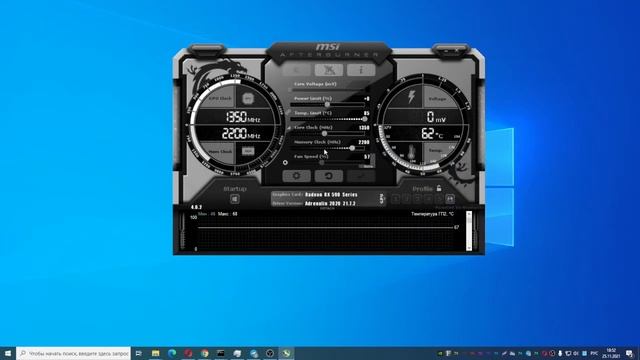The image size is (640, 360).
Task: Adjust the Memory Clock slider
Action: click(352, 148)
